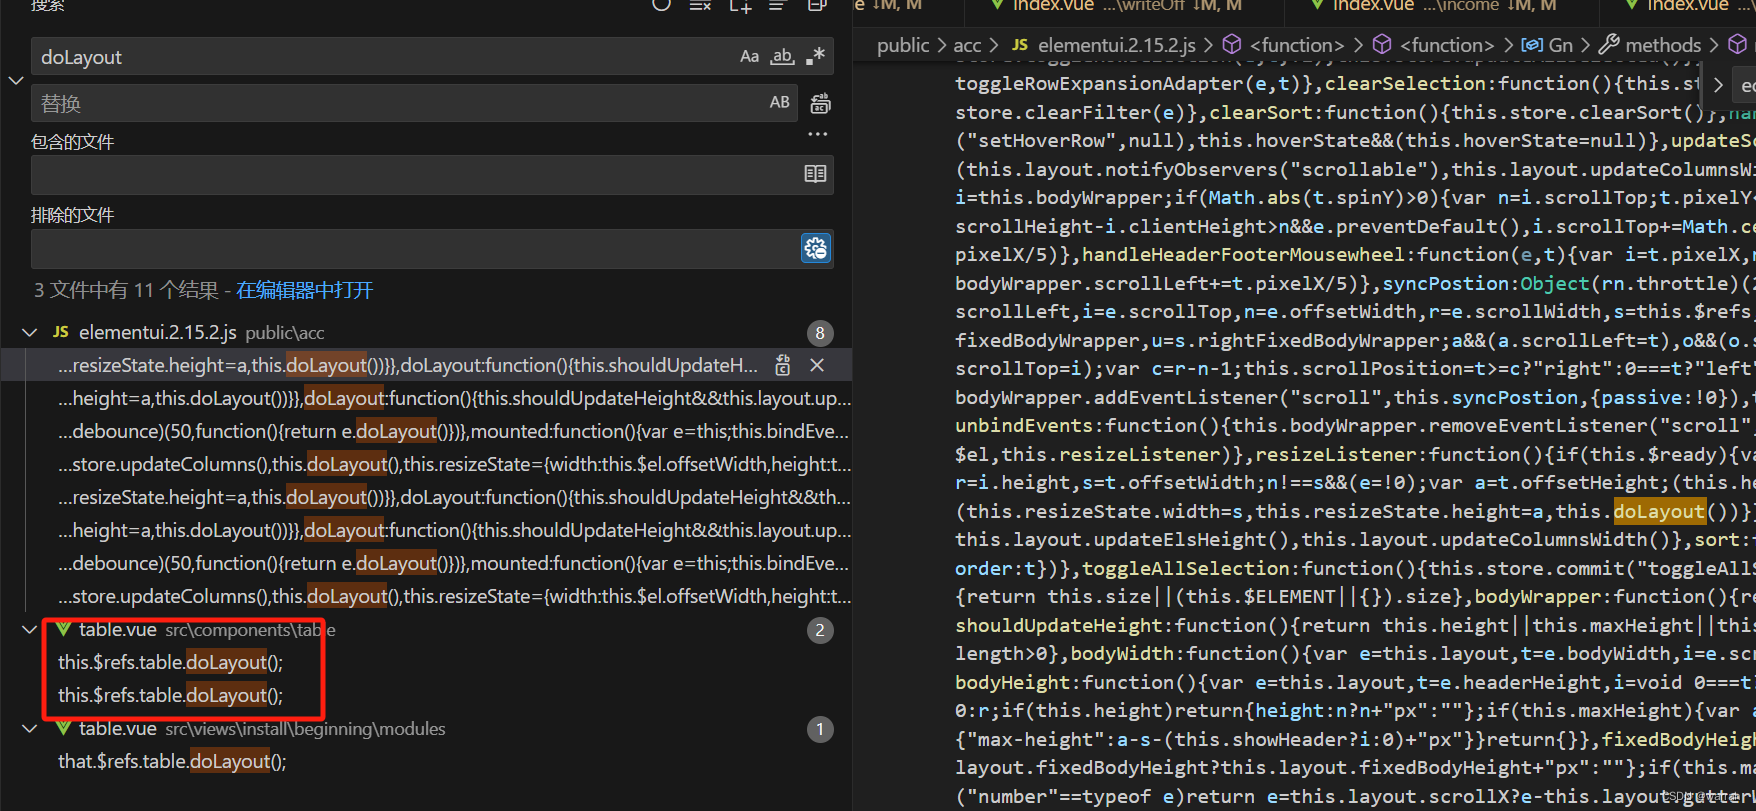Collapse elementui.2.15.2.js results group
Viewport: 1756px width, 811px height.
(x=30, y=332)
